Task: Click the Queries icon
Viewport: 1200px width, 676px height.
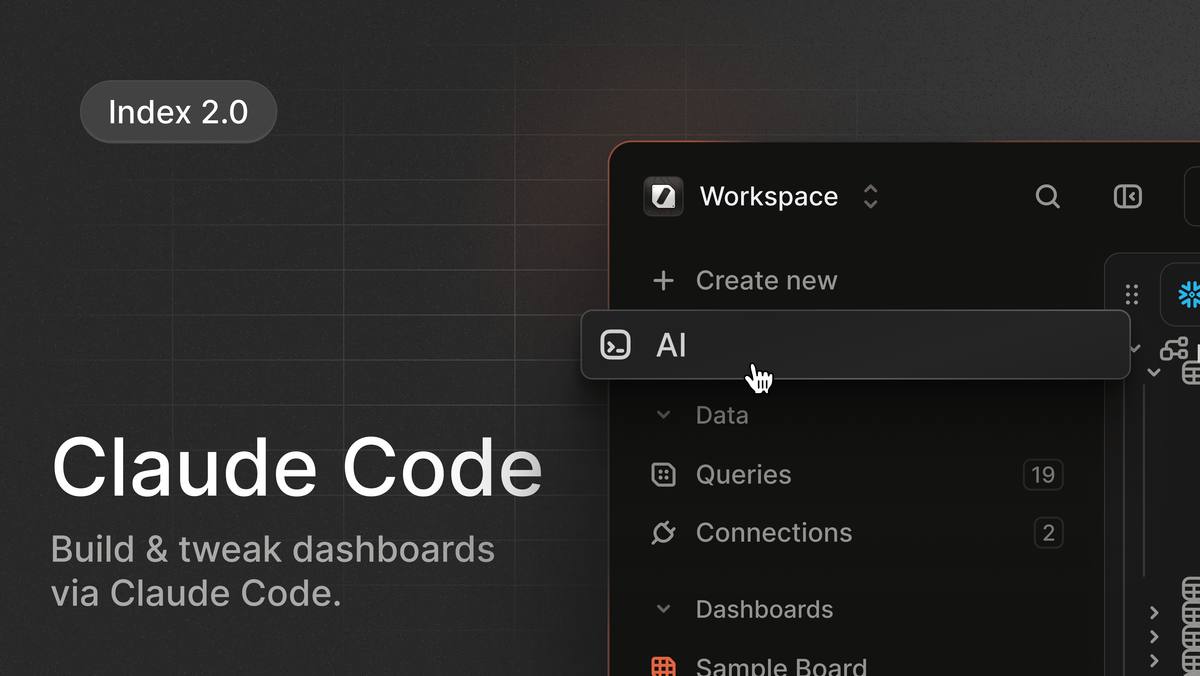Action: 663,474
